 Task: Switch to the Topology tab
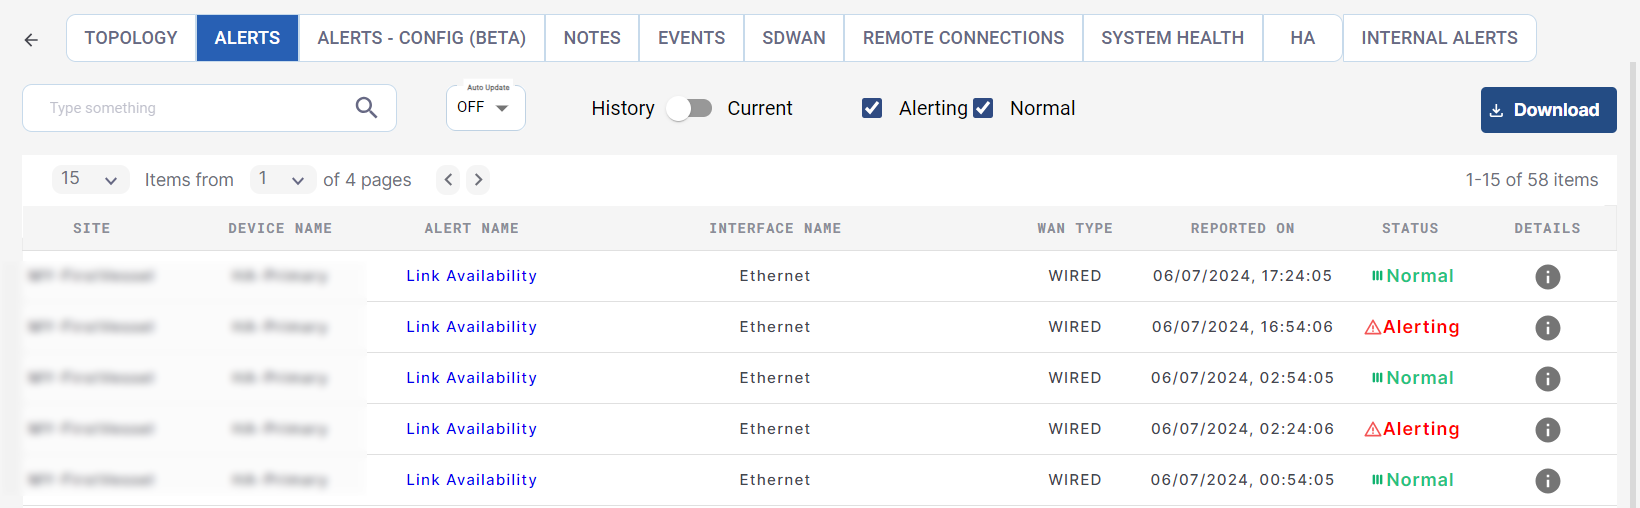coord(131,38)
